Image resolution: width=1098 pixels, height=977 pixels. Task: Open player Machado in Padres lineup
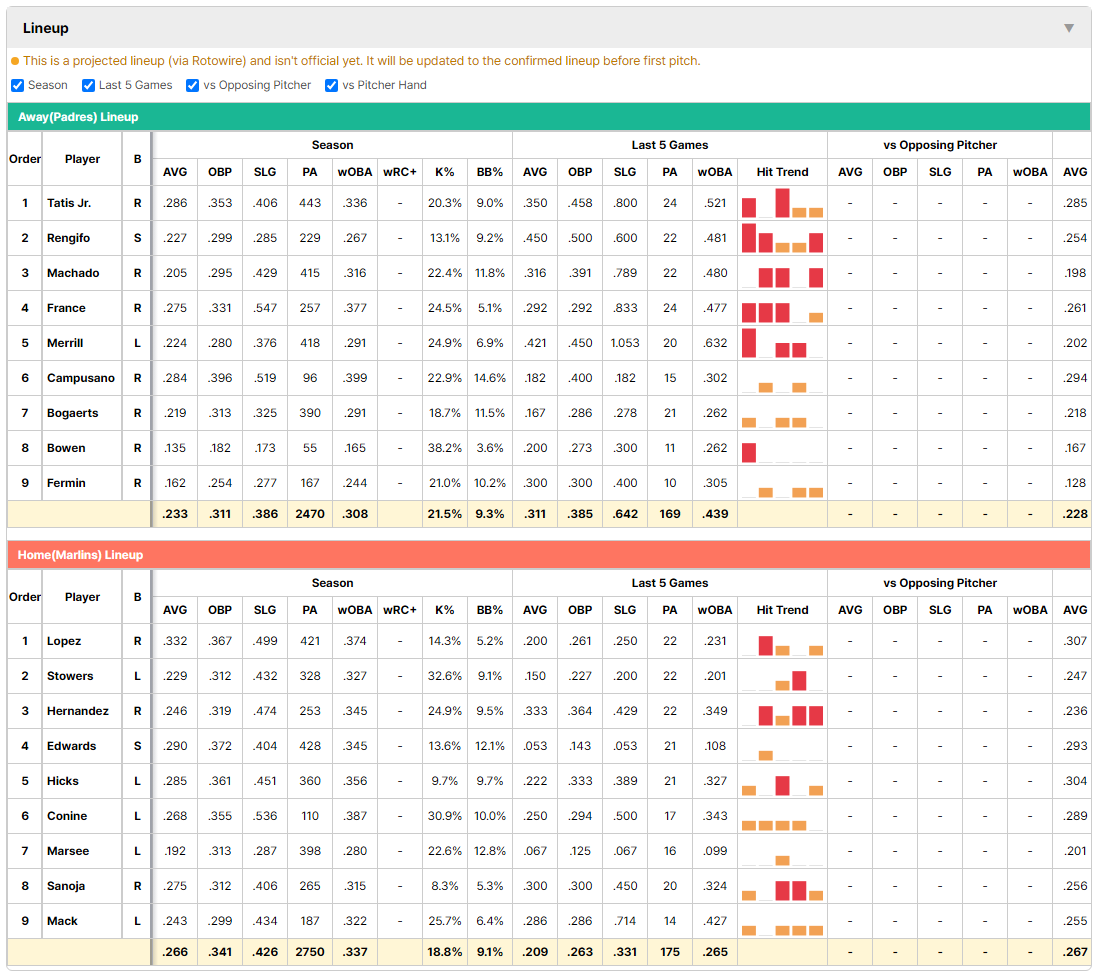[73, 273]
